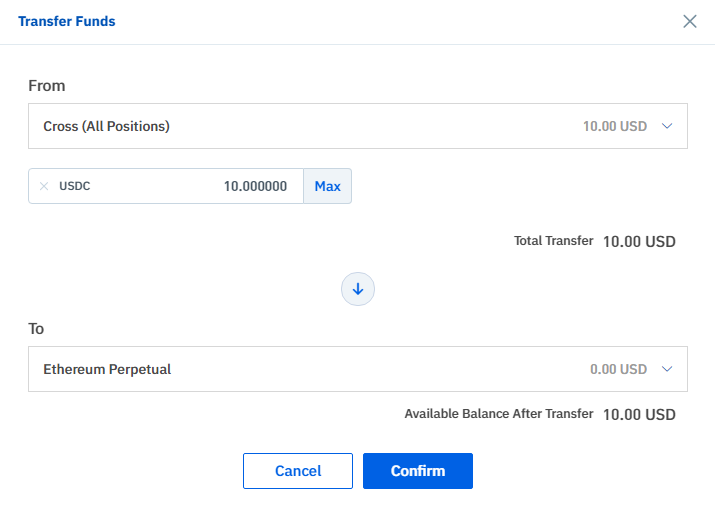Screen dimensions: 715x507
Task: Click the To label
Action: click(36, 329)
